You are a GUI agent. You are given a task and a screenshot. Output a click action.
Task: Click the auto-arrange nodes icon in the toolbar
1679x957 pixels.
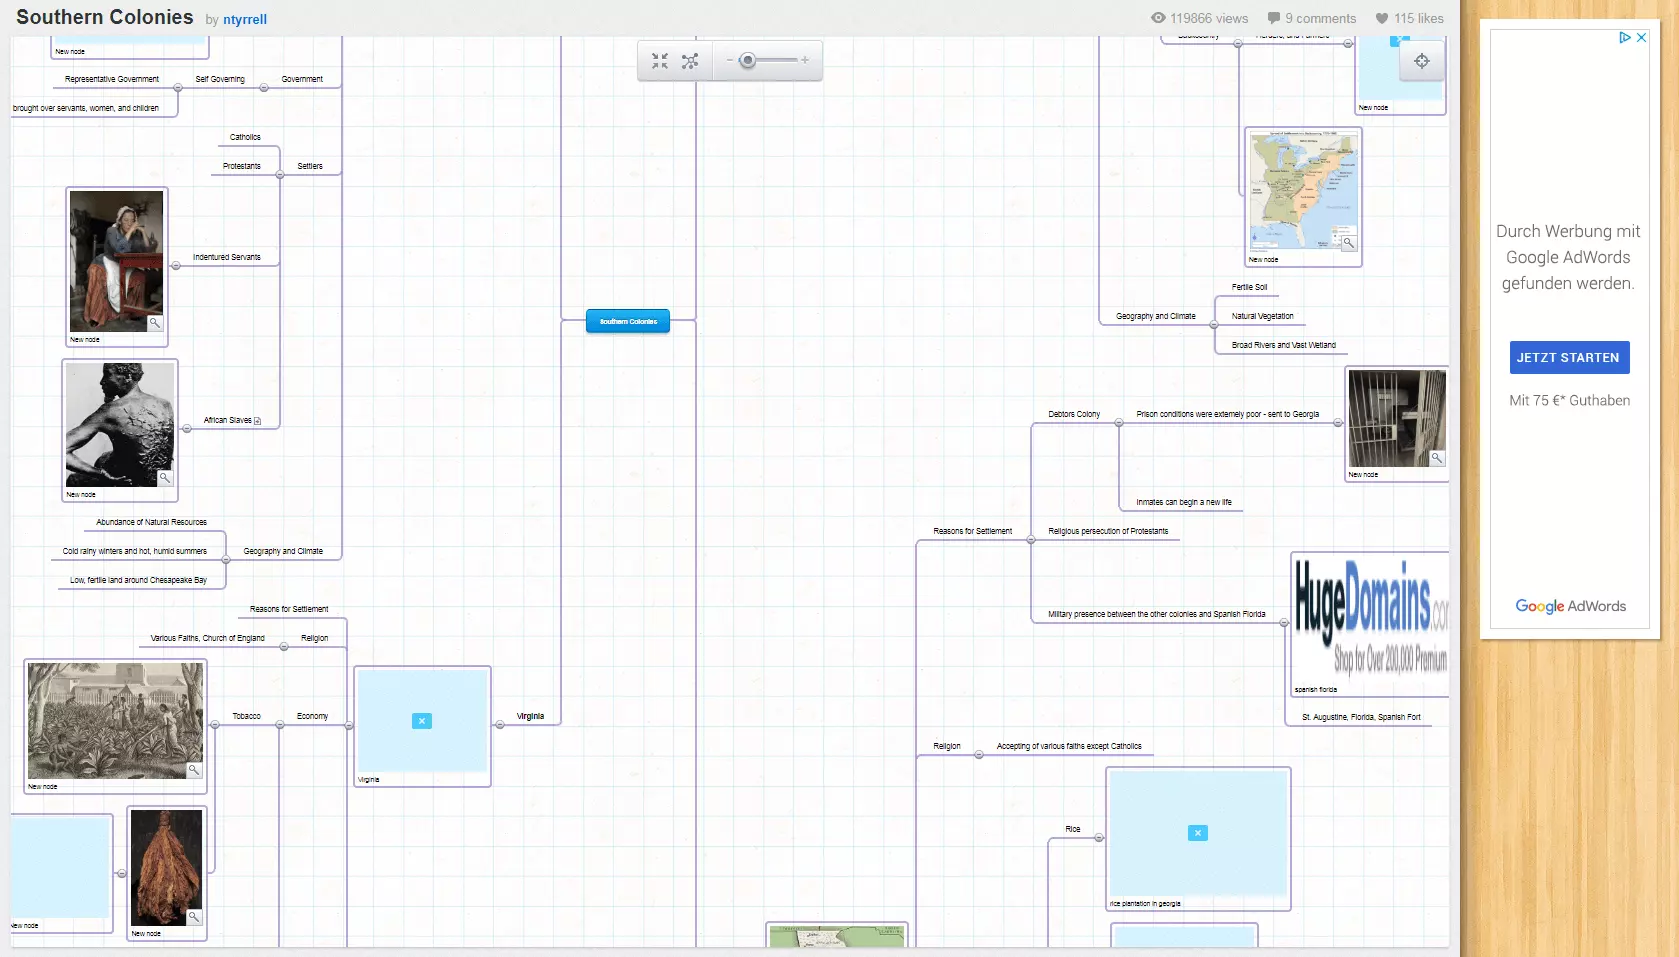pyautogui.click(x=690, y=61)
